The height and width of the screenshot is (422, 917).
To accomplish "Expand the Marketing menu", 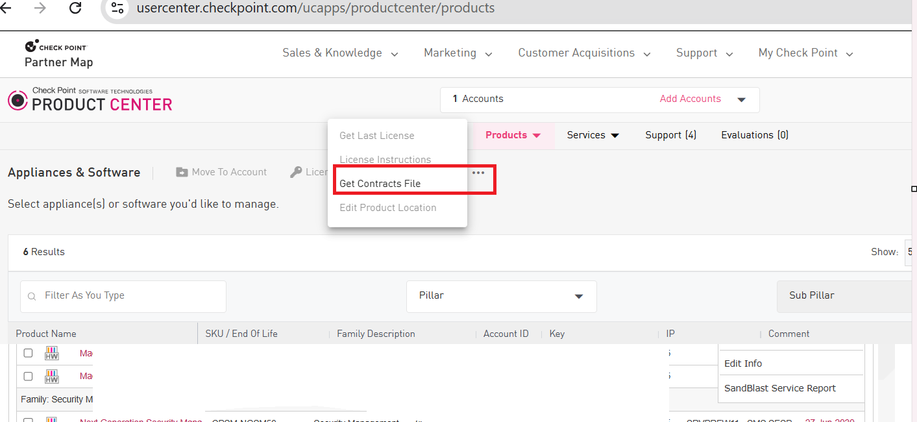I will point(458,53).
